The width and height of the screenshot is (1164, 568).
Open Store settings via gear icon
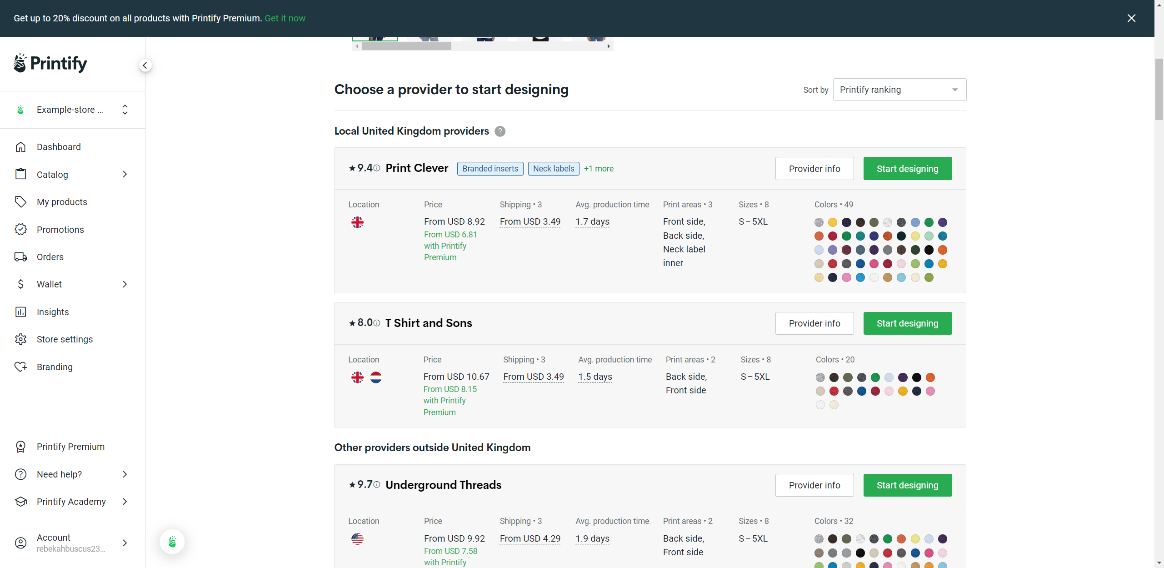pyautogui.click(x=21, y=339)
